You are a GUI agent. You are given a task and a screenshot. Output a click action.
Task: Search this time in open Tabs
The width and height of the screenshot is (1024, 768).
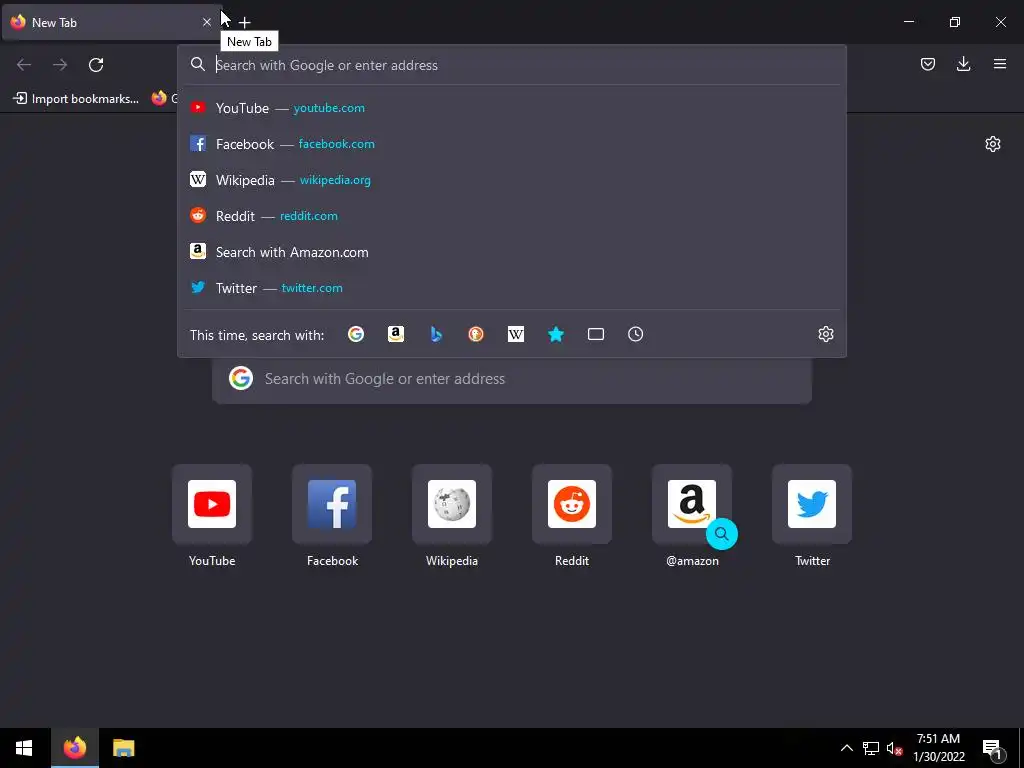[x=596, y=334]
